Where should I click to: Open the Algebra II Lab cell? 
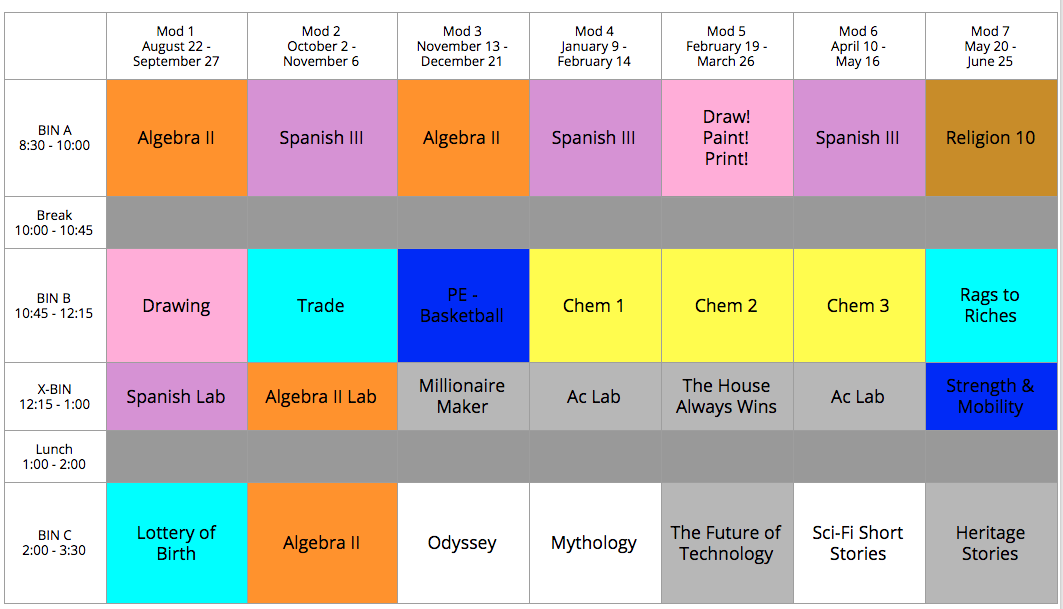point(321,397)
